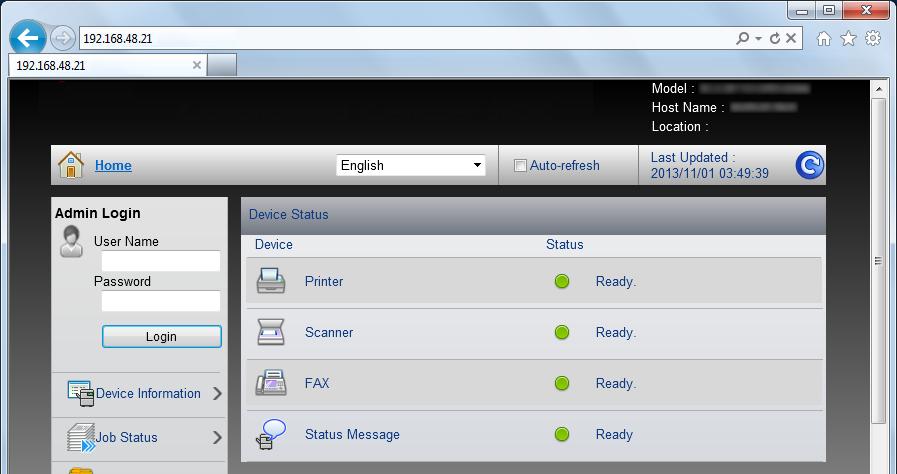Click the search magnifier in address bar
Viewport: 897px width, 474px height.
[743, 38]
